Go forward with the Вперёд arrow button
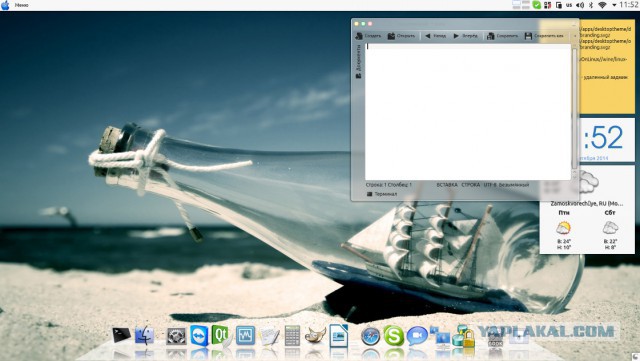 point(466,36)
